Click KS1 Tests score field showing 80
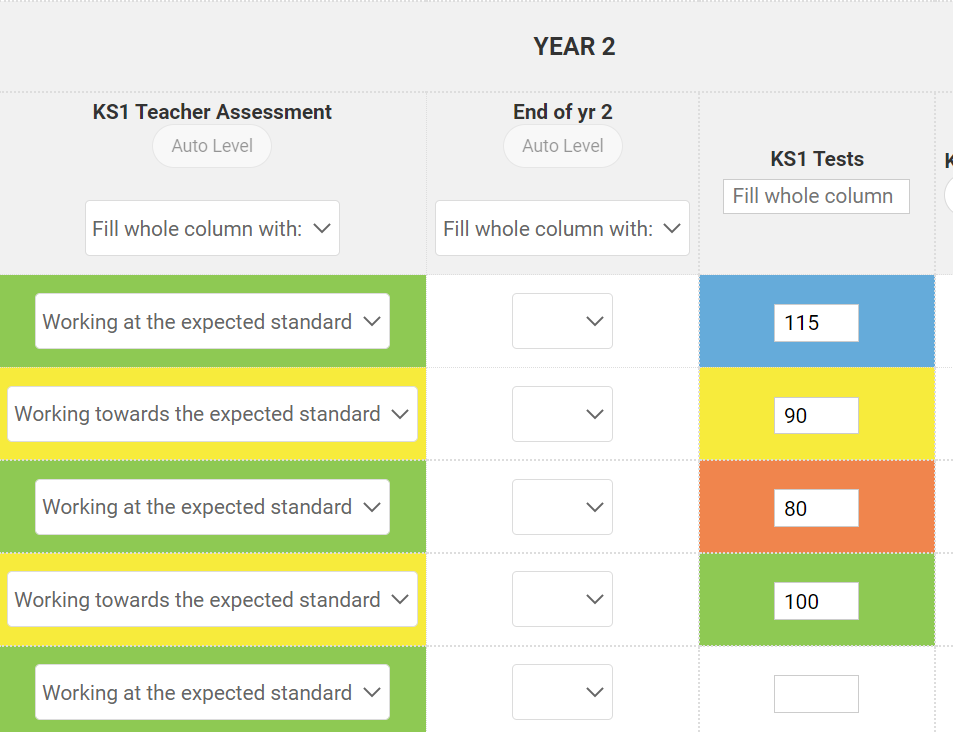The height and width of the screenshot is (732, 953). 816,508
